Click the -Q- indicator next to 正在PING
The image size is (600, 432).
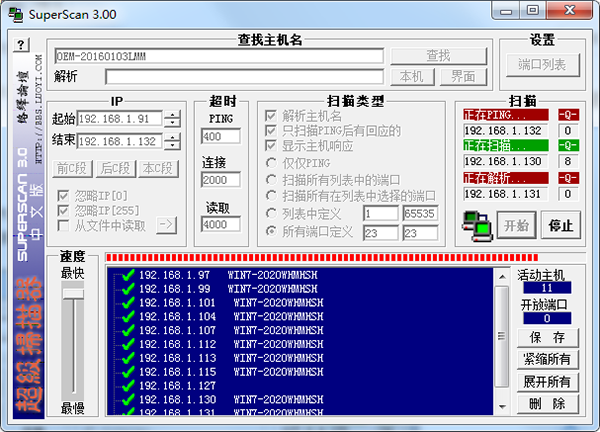pos(568,114)
